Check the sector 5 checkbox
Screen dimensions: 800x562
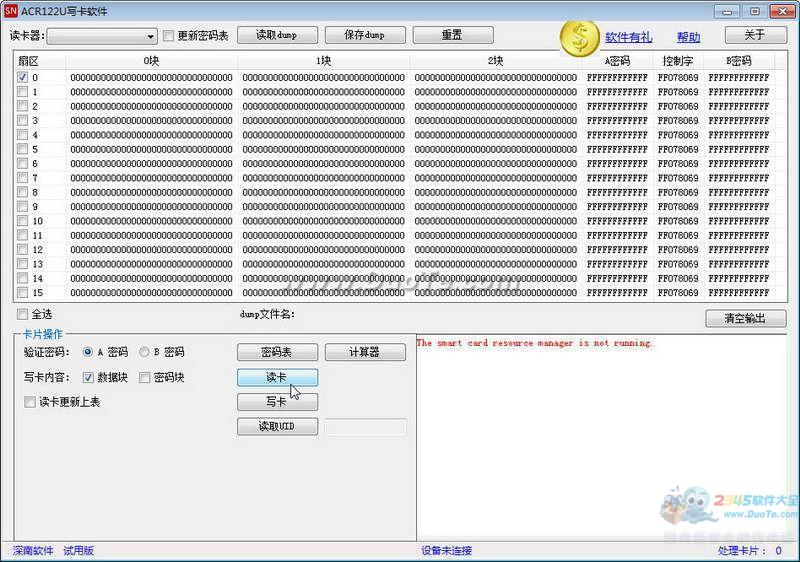tap(22, 148)
